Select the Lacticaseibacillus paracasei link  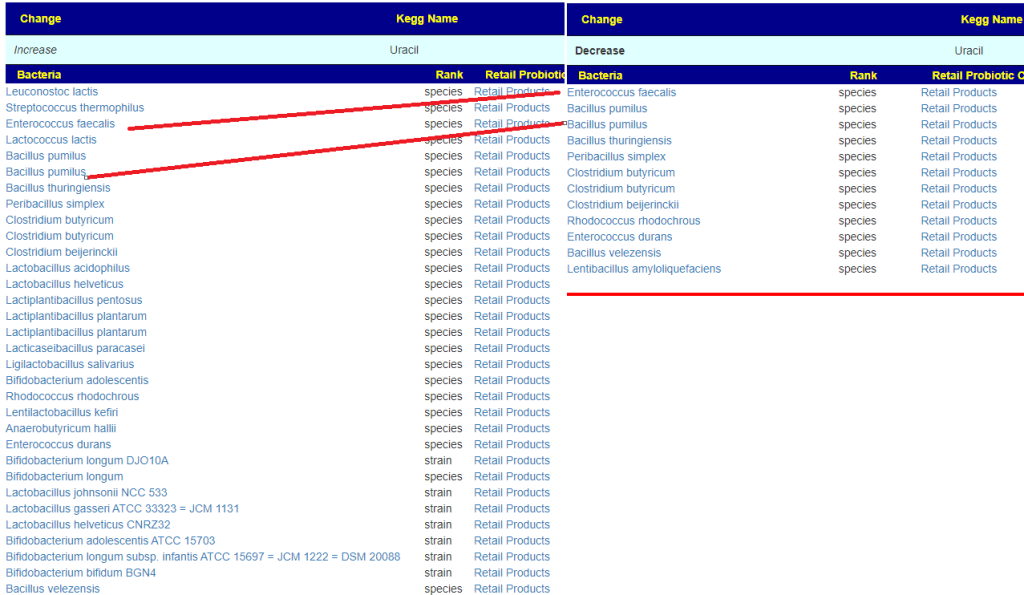(75, 348)
